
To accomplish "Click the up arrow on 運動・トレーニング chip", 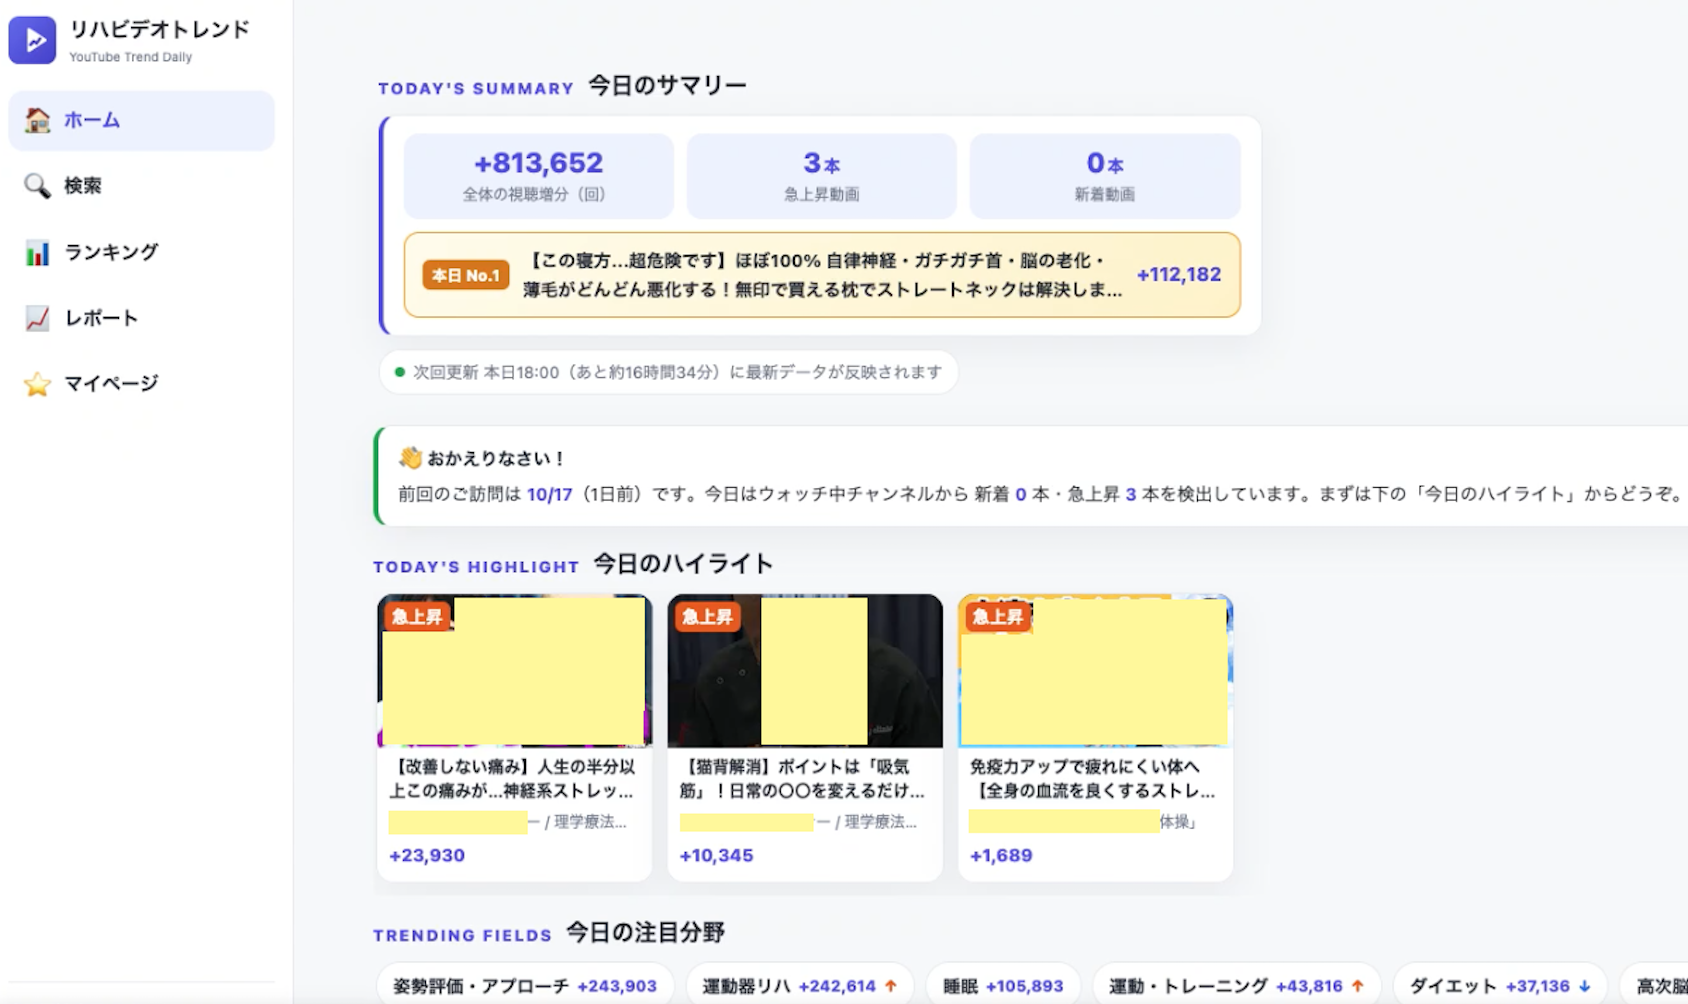I will (1358, 986).
